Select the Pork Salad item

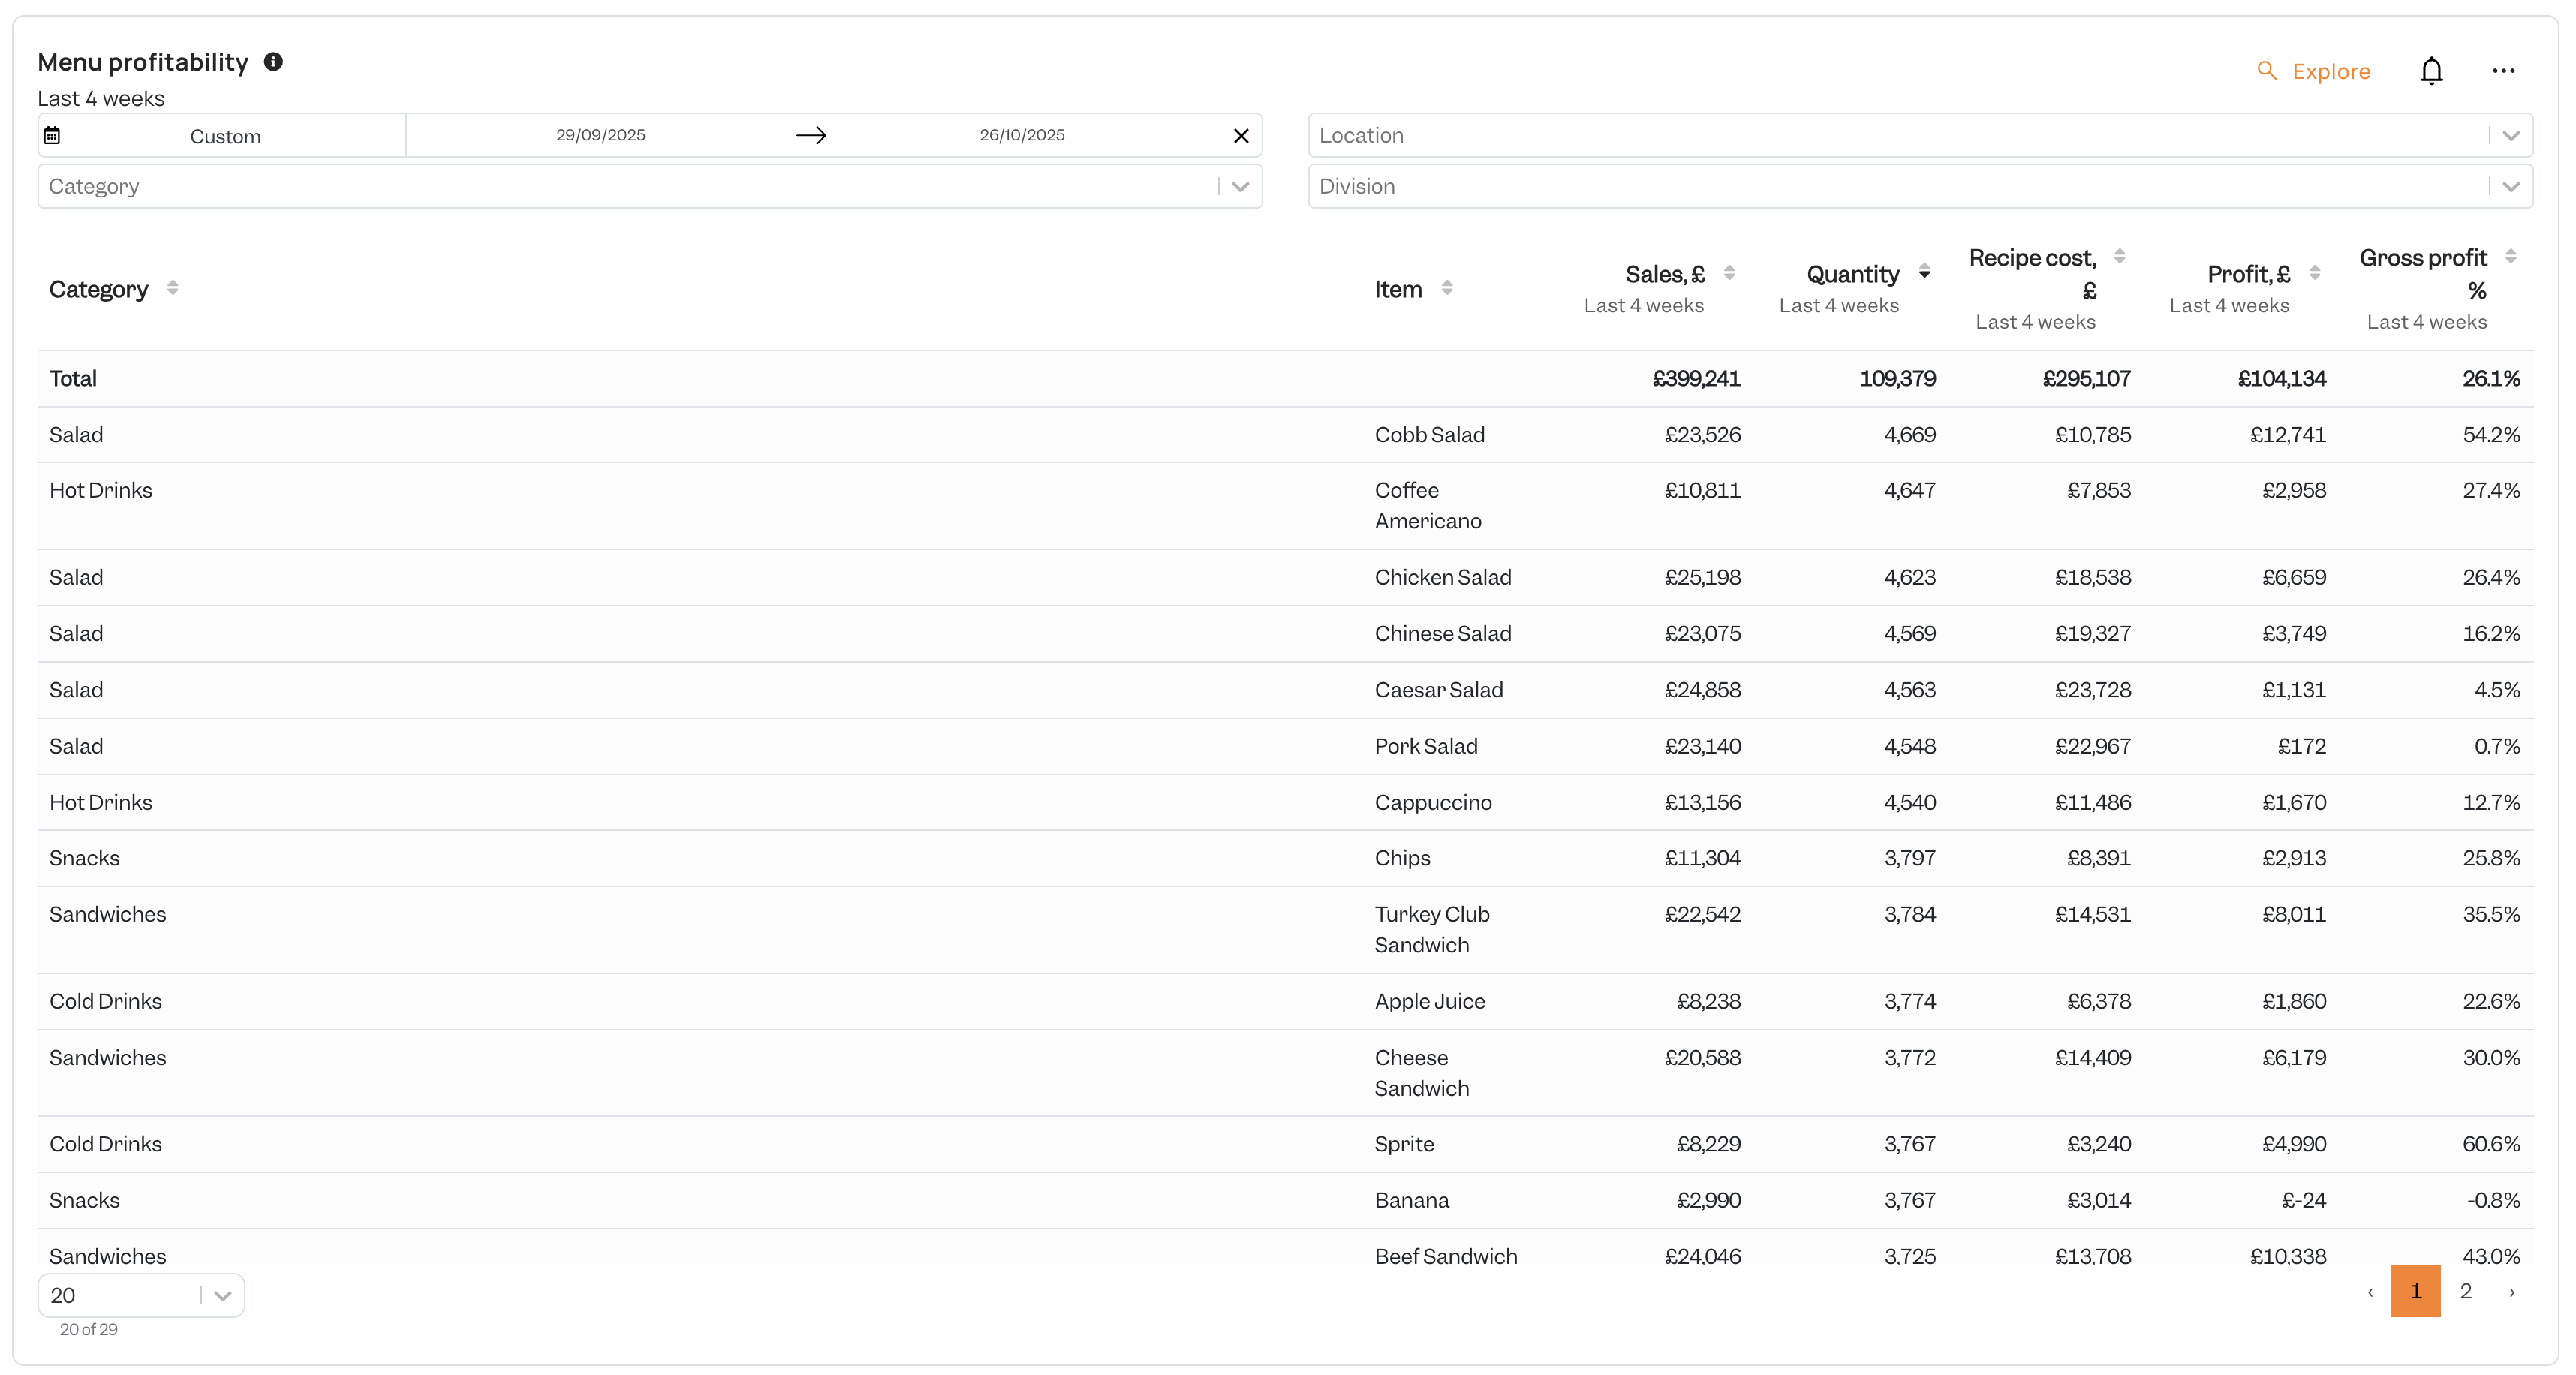pyautogui.click(x=1425, y=746)
